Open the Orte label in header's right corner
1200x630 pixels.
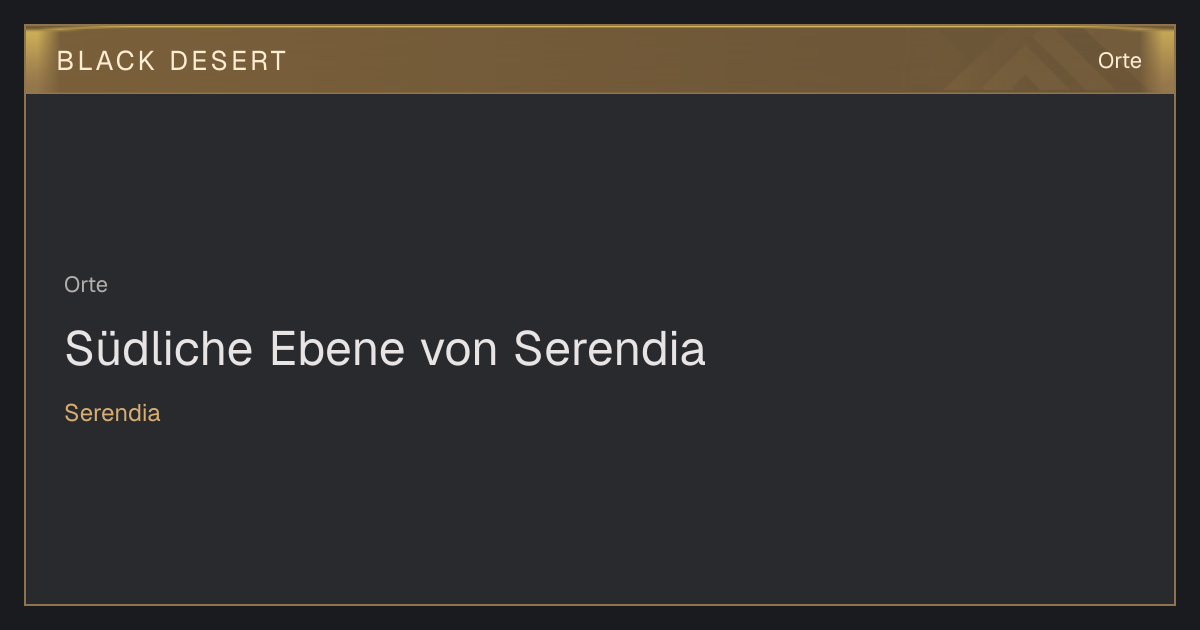(x=1119, y=61)
